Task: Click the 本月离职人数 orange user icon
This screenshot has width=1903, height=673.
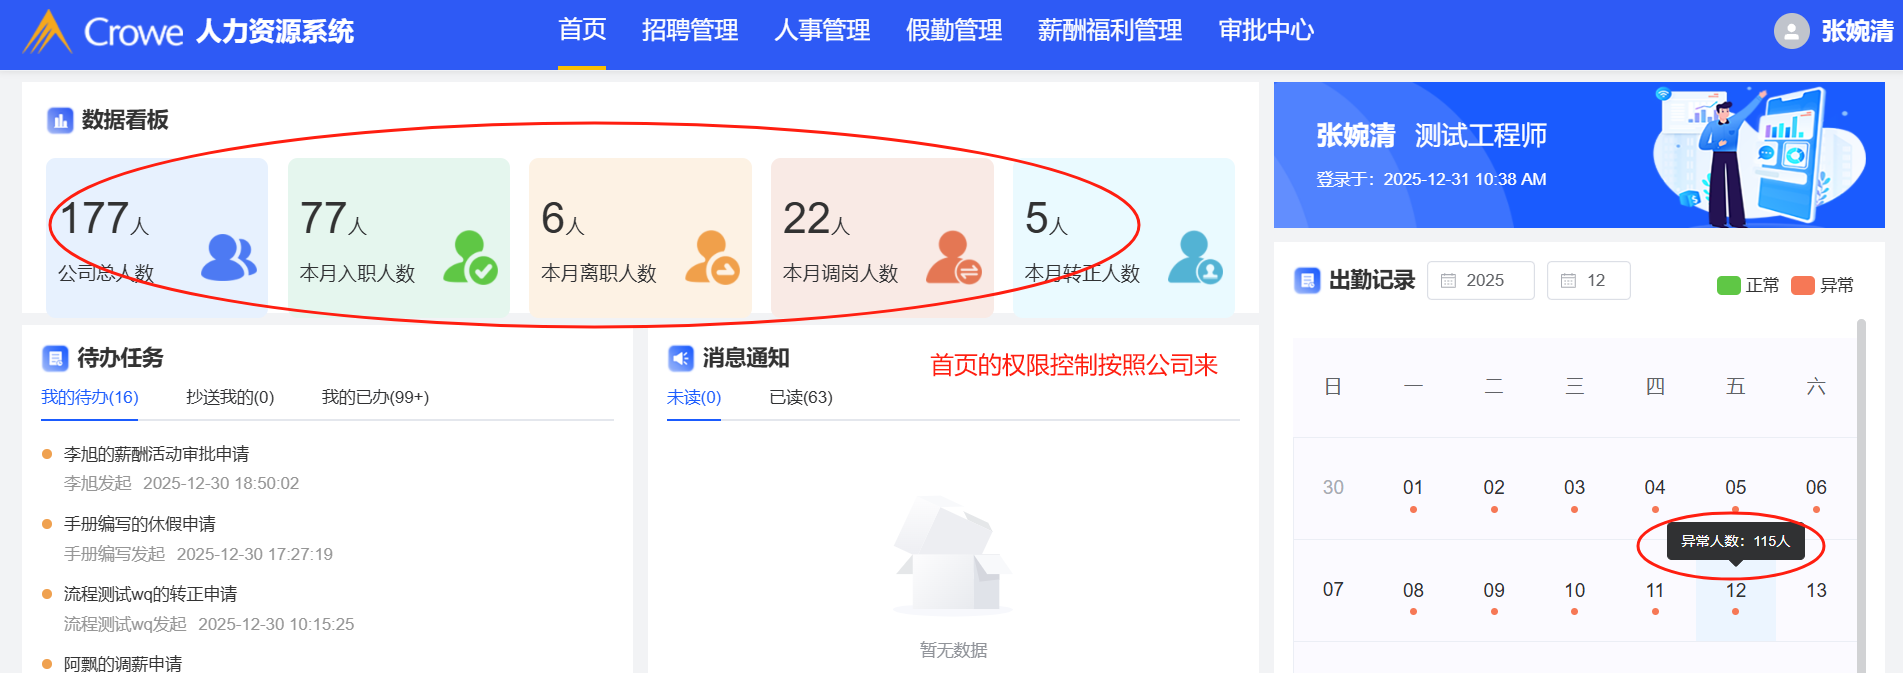Action: 712,258
